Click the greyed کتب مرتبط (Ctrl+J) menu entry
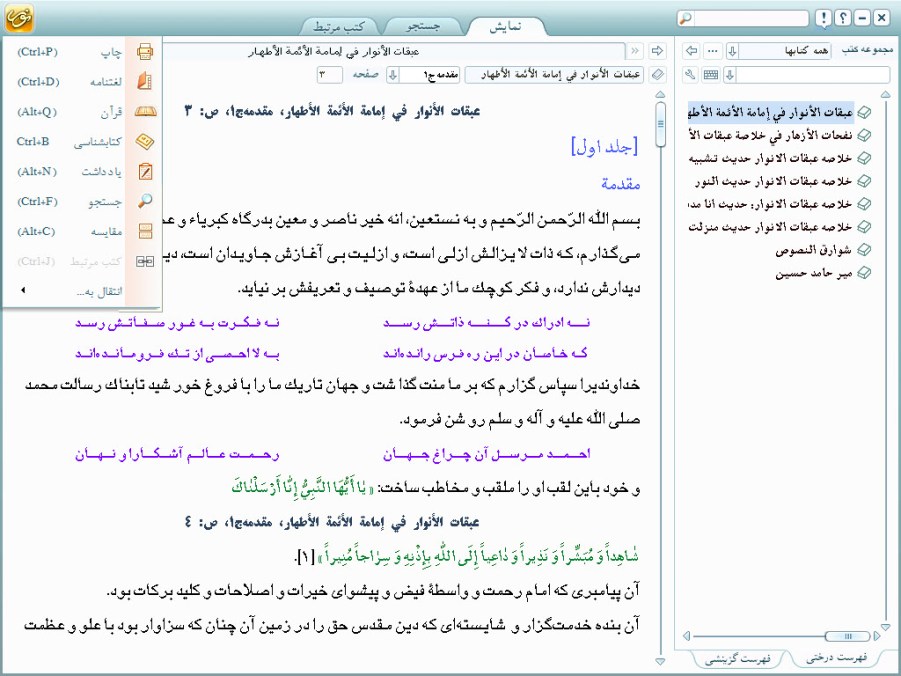The width and height of the screenshot is (901, 676). (x=83, y=261)
